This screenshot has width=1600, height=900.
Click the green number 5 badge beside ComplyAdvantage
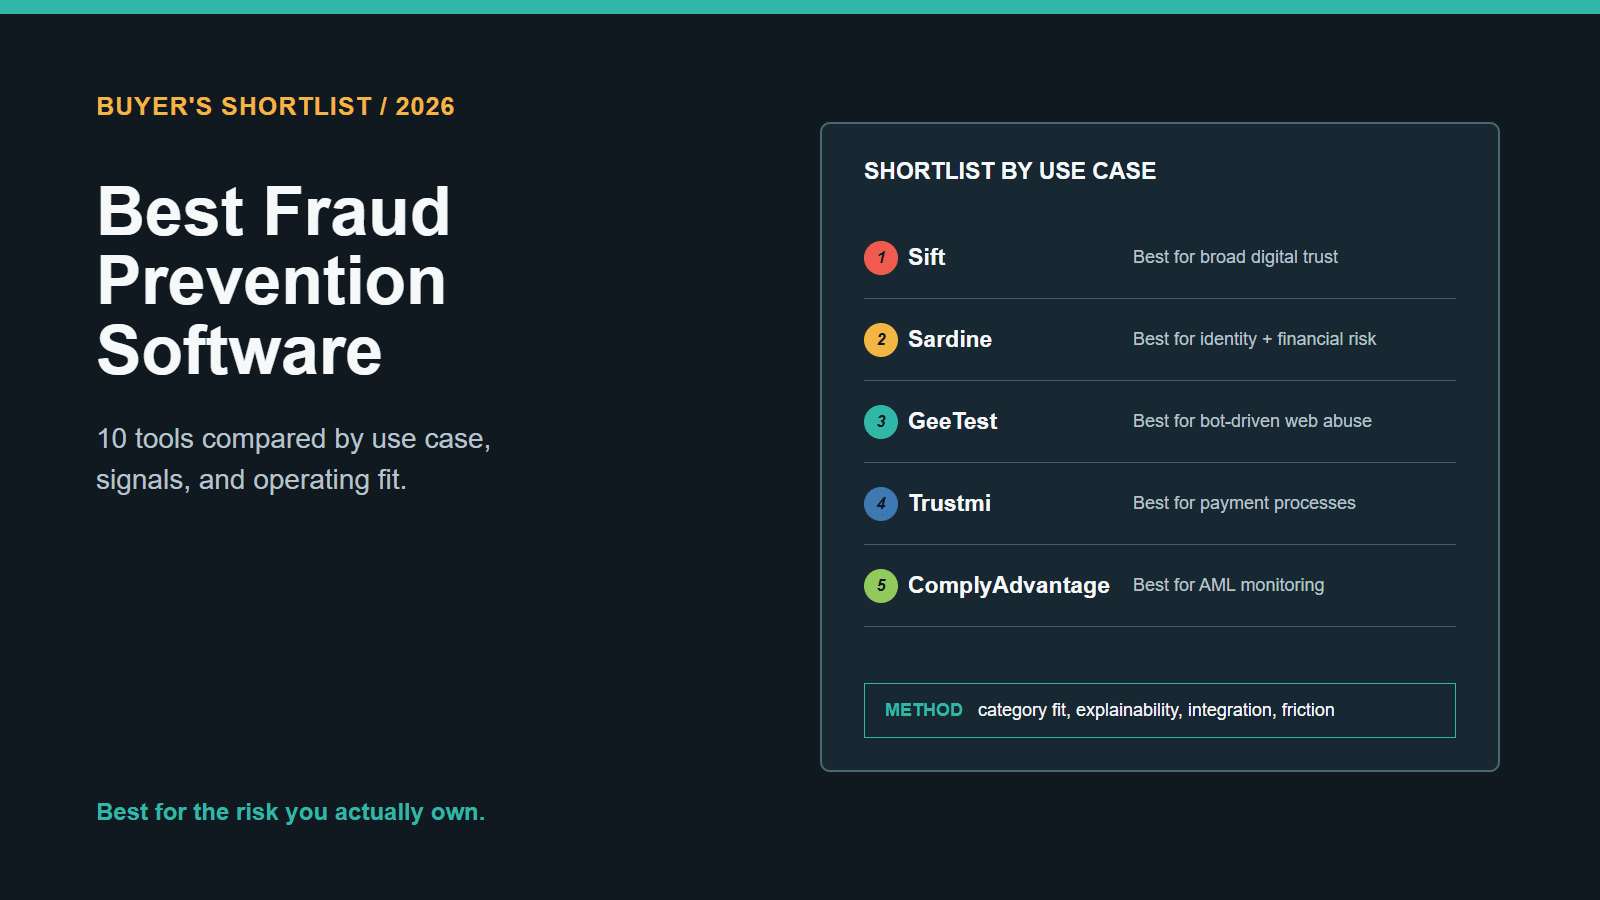pyautogui.click(x=881, y=585)
